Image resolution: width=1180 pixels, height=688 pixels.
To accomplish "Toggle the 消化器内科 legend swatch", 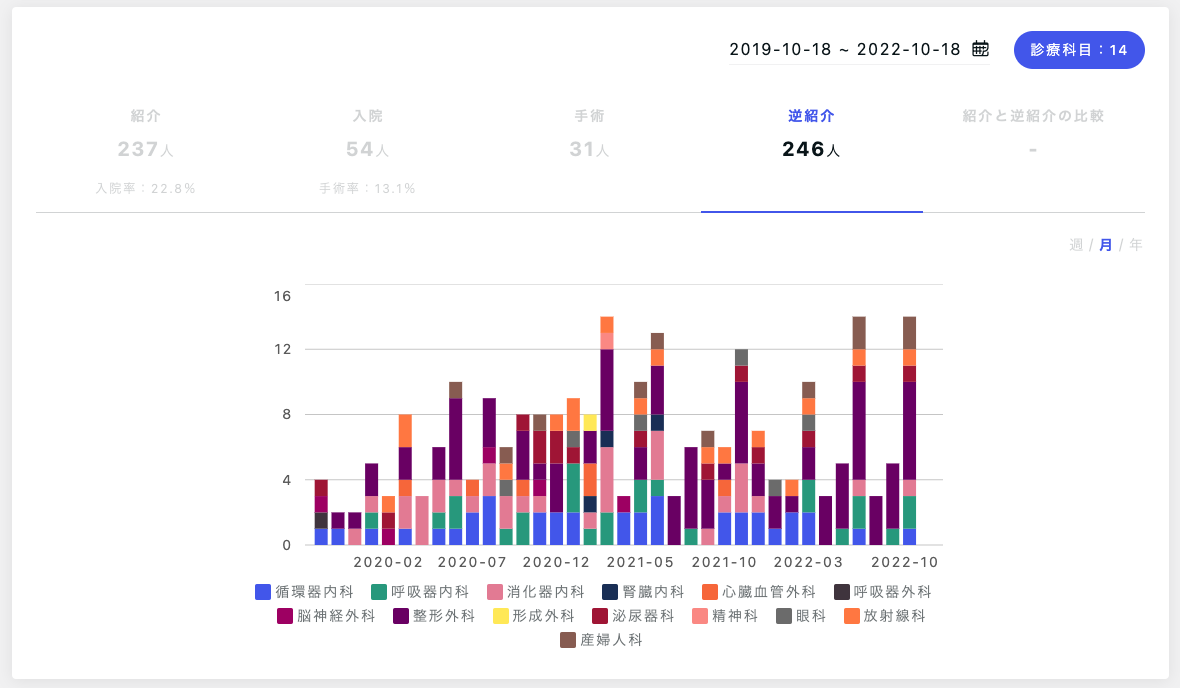I will coord(494,592).
